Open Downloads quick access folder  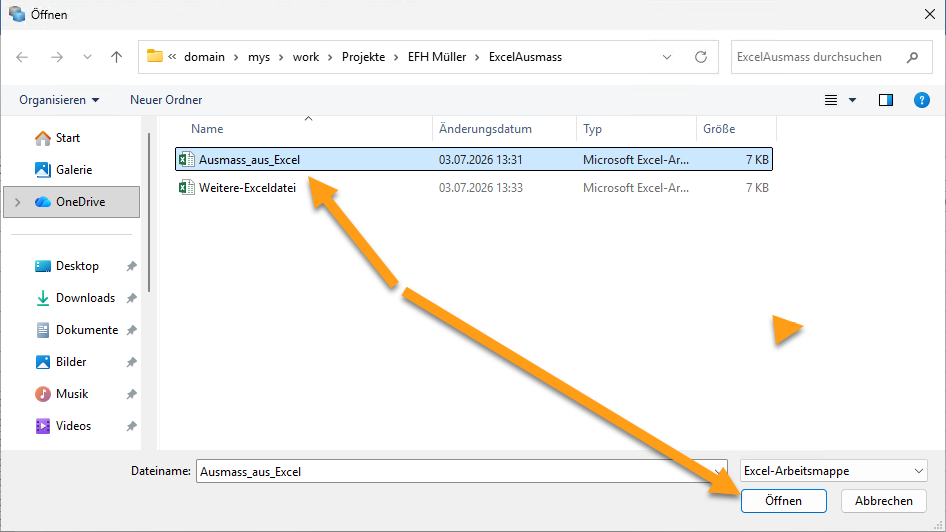[x=75, y=298]
